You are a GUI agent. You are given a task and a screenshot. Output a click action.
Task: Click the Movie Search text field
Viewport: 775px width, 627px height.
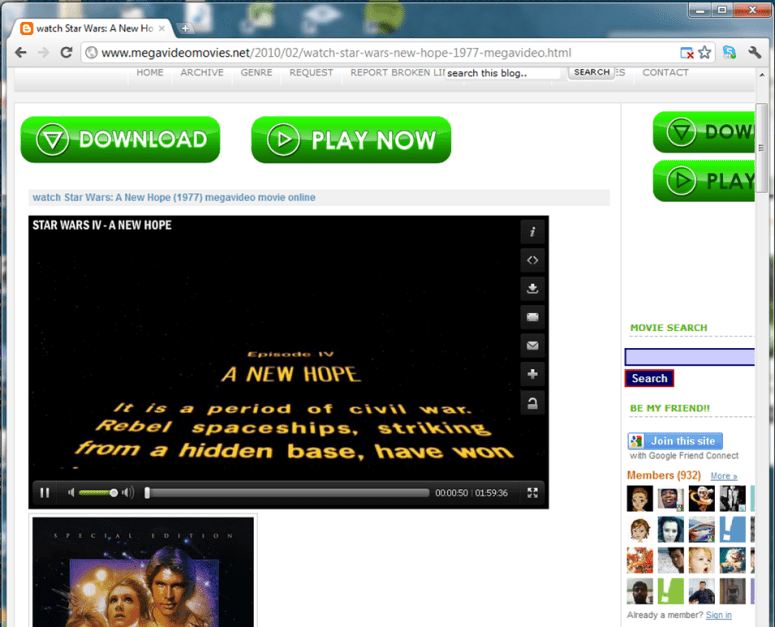pos(689,357)
